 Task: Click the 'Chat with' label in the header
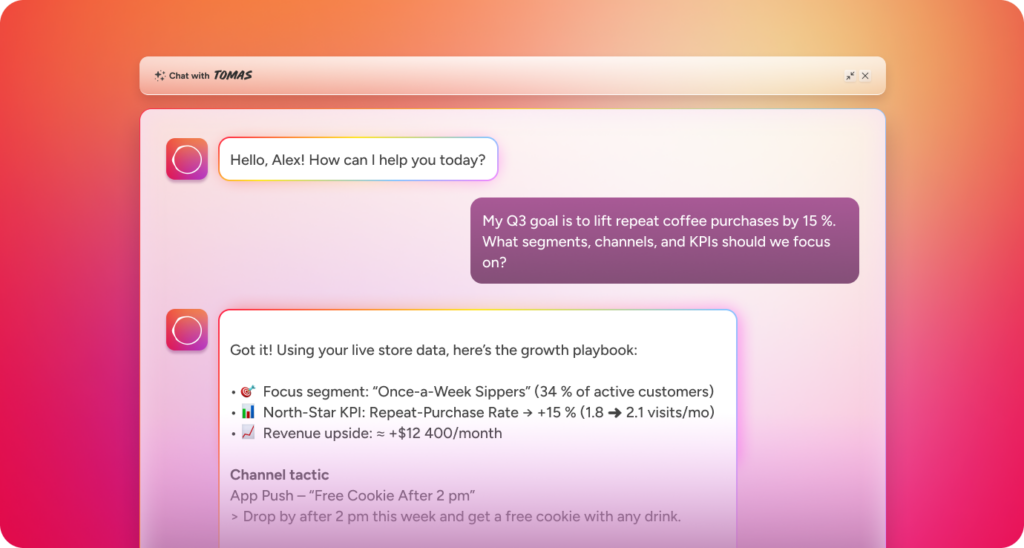pos(189,76)
